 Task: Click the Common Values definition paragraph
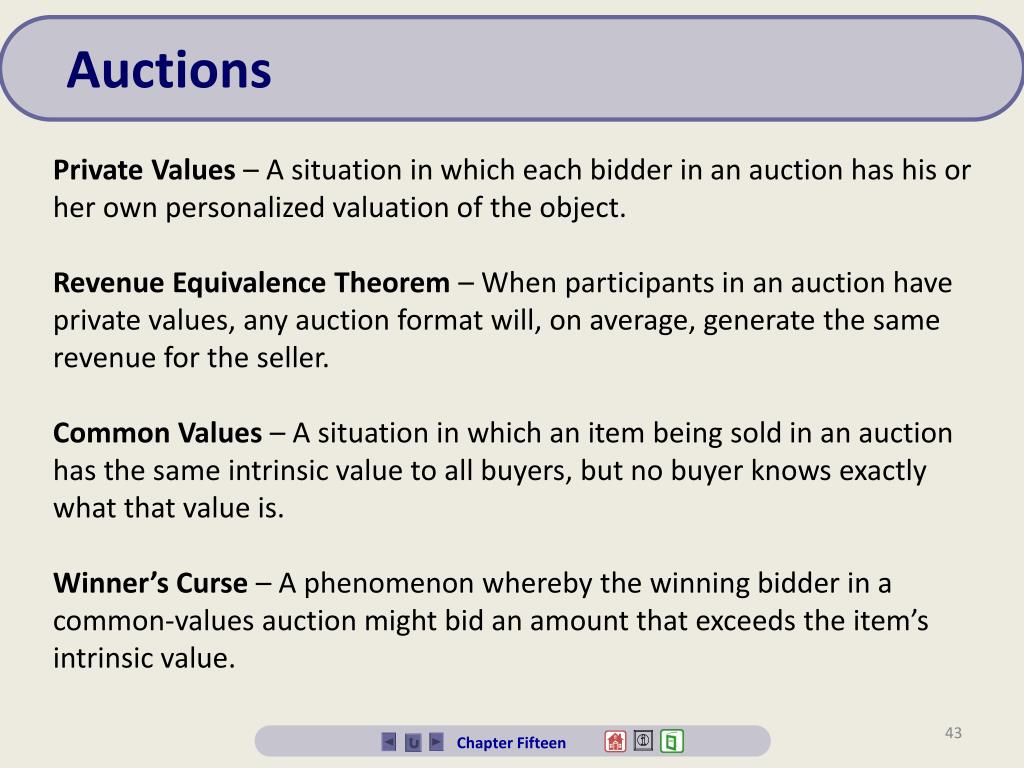(503, 470)
